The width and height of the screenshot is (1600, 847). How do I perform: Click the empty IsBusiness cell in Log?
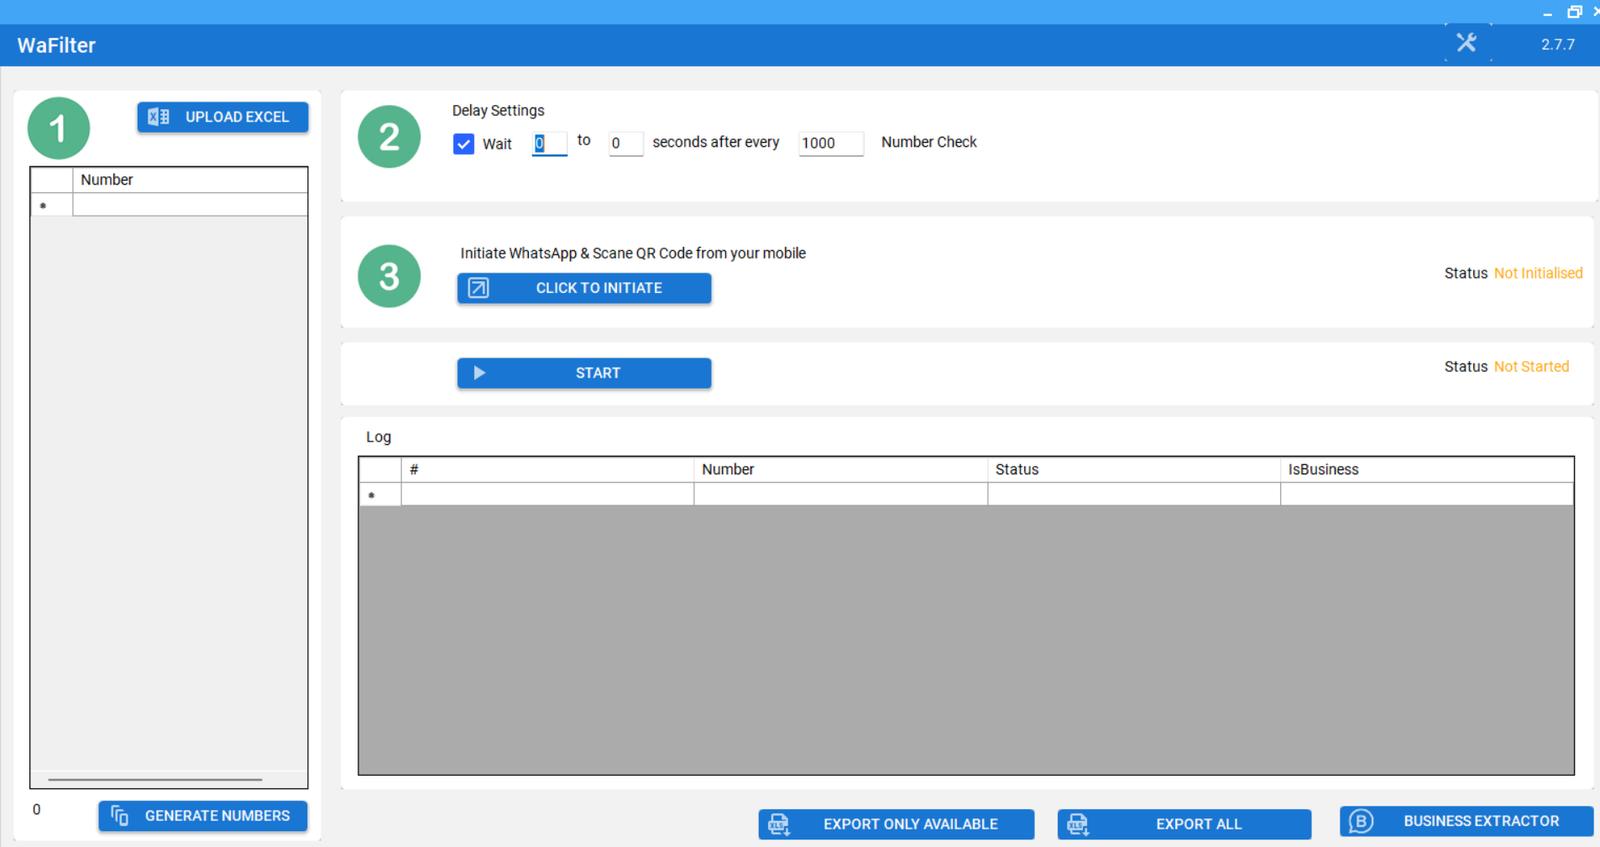click(1427, 494)
